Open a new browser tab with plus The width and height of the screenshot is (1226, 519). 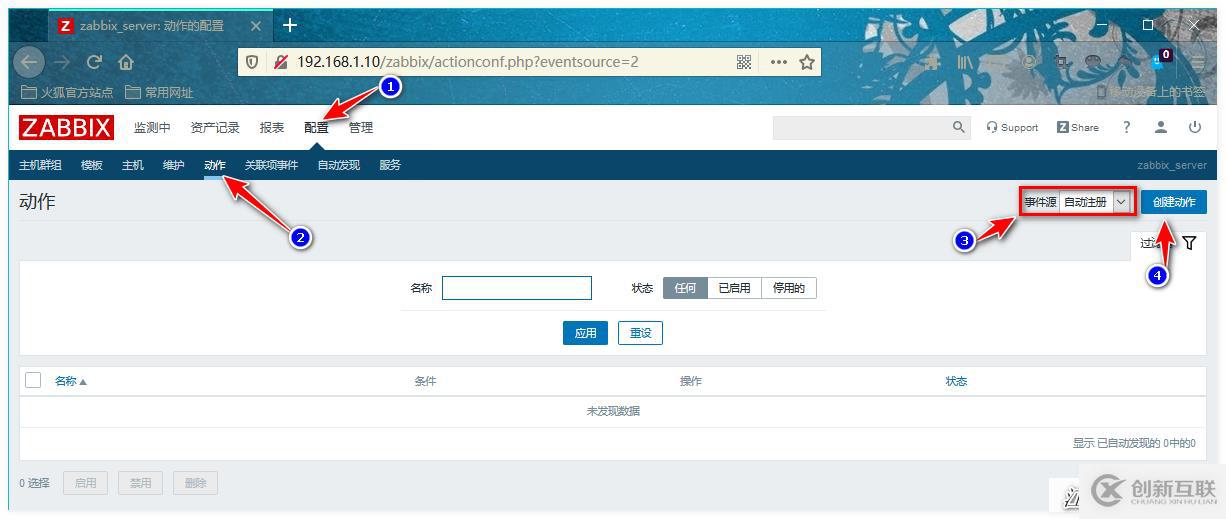click(290, 25)
